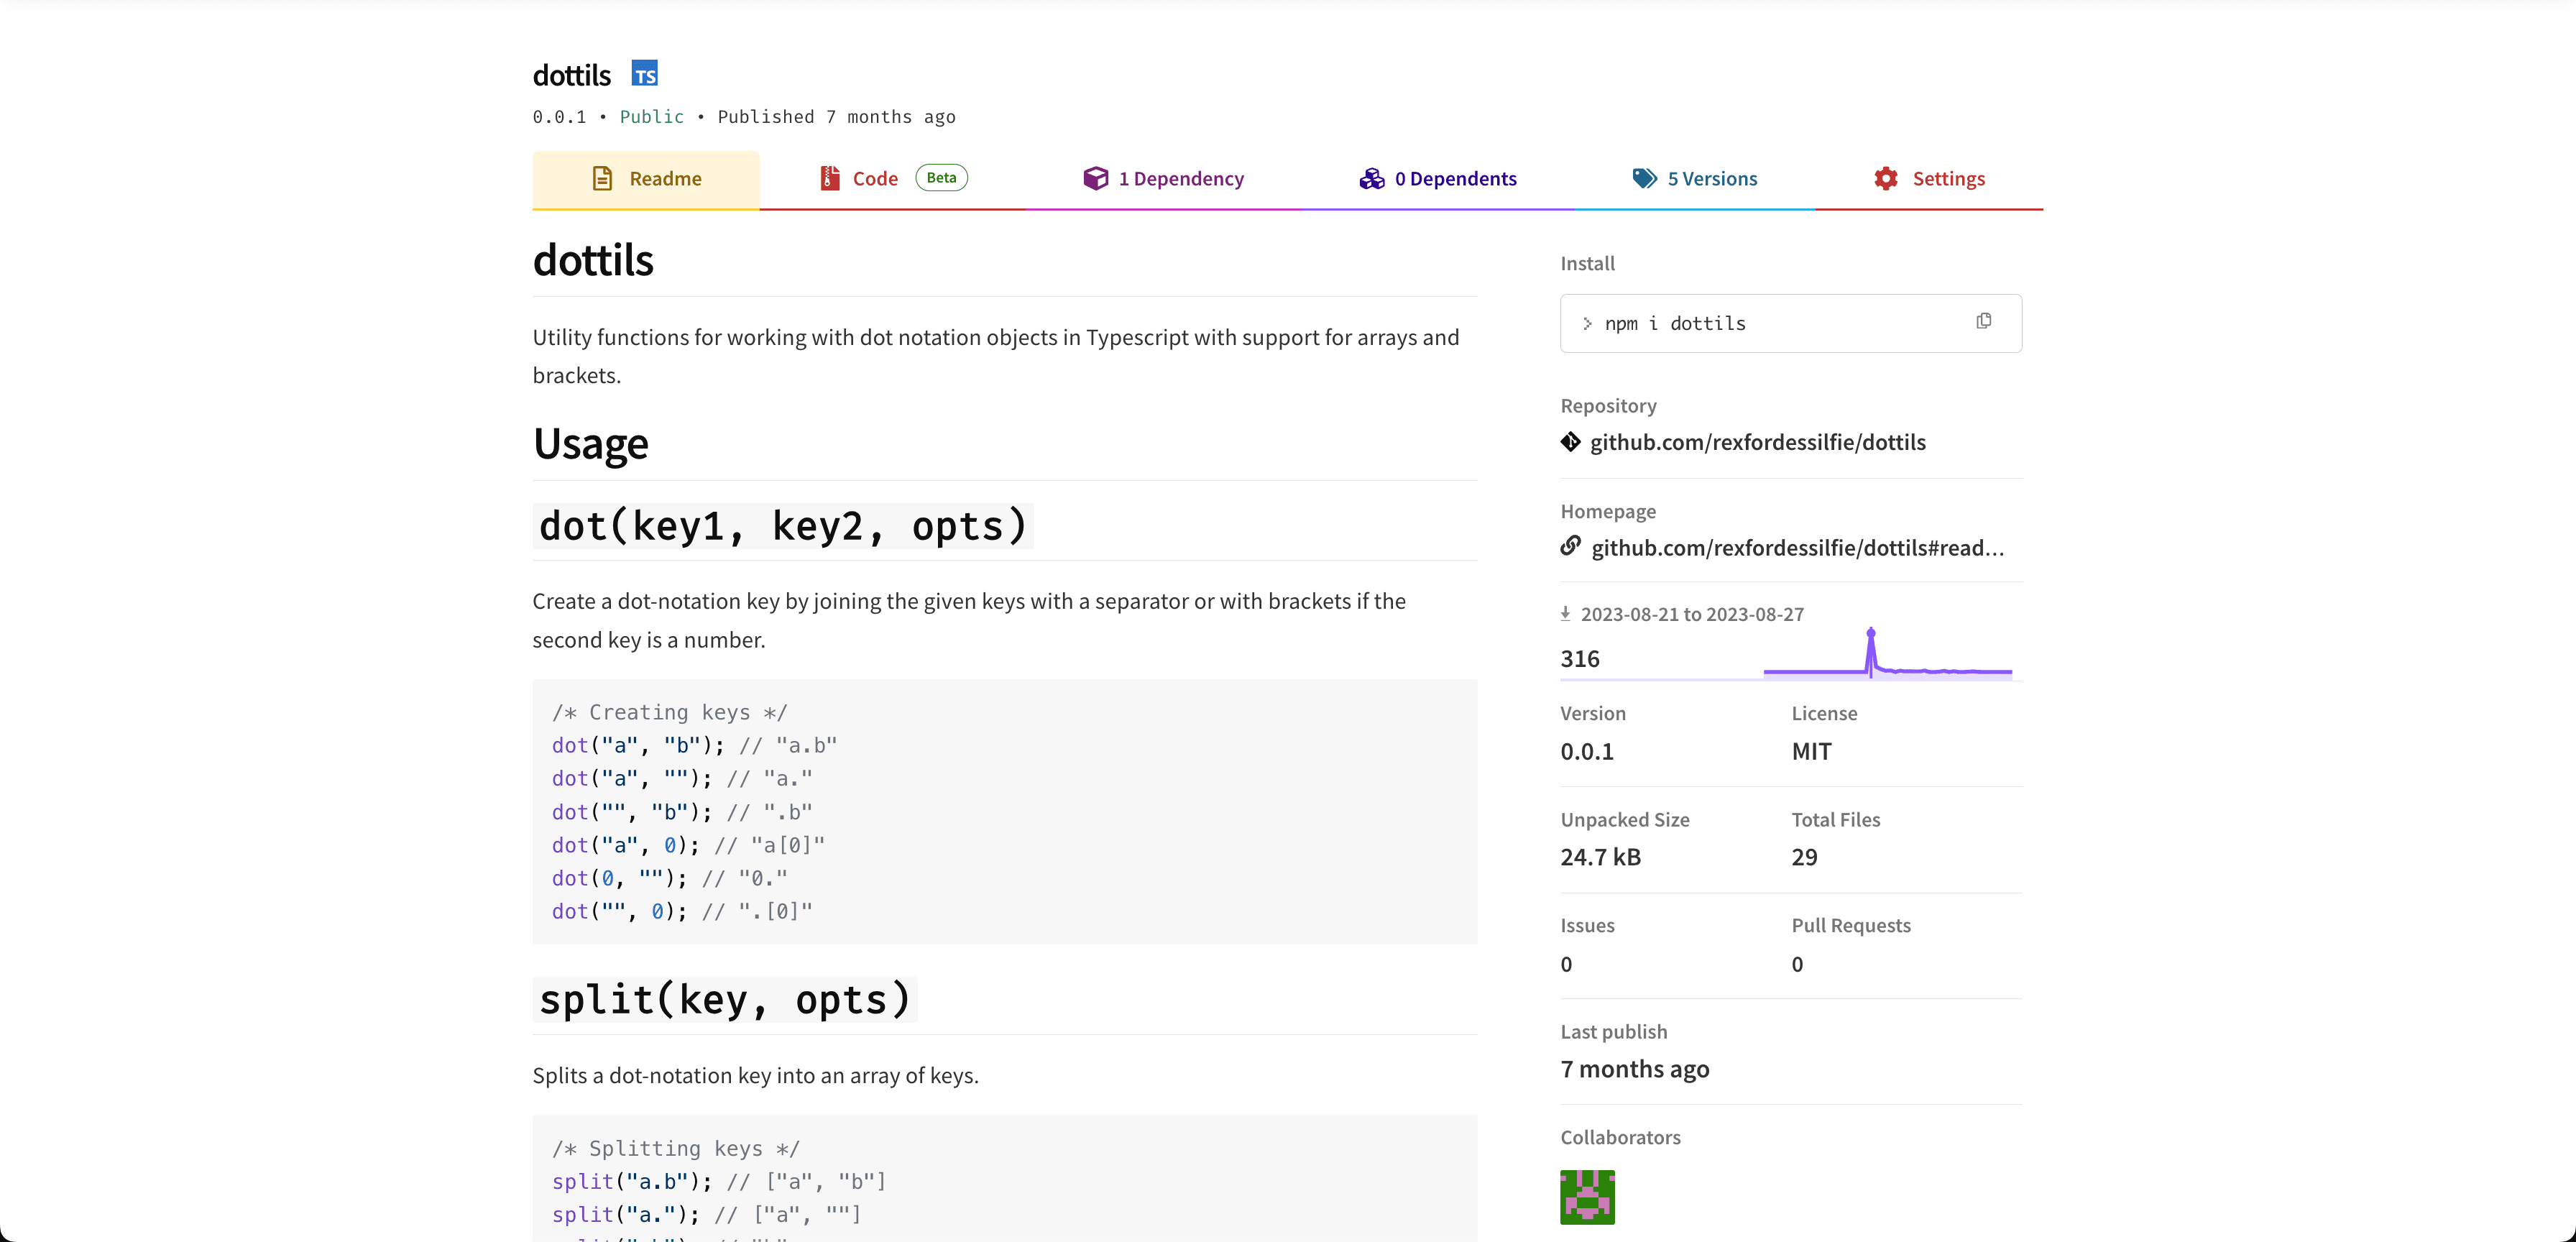
Task: Click the '7 months ago' last publish value
Action: click(1635, 1069)
